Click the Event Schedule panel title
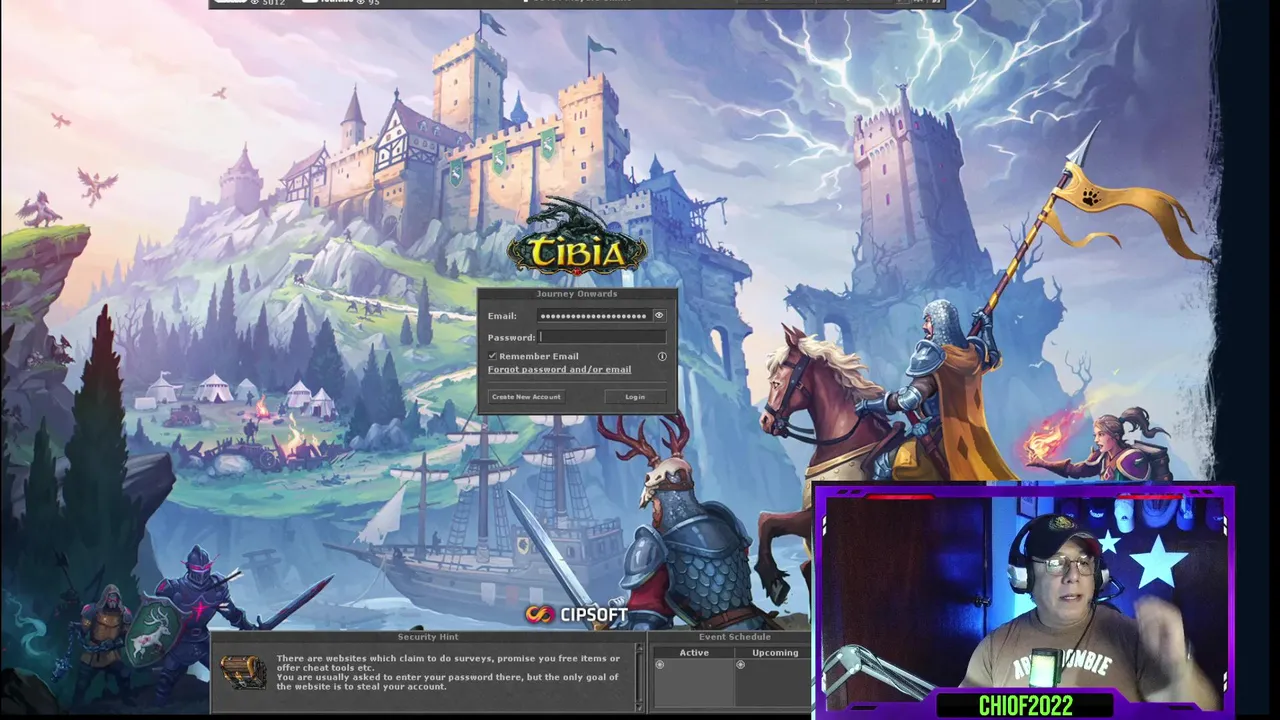The image size is (1280, 720). 734,637
